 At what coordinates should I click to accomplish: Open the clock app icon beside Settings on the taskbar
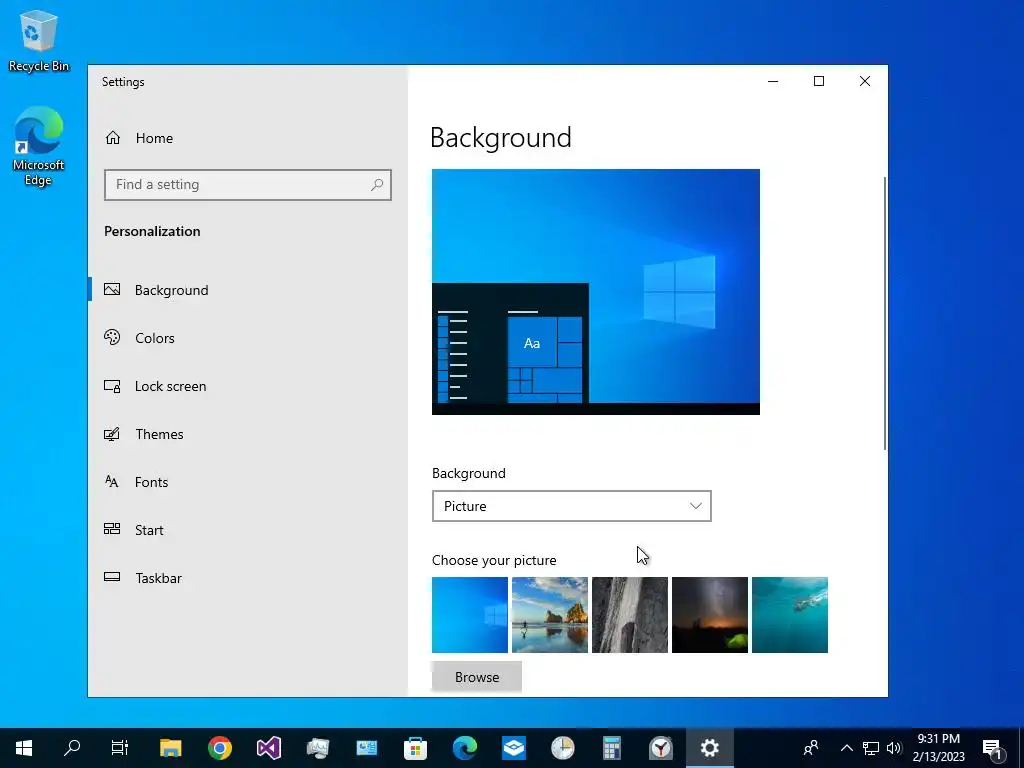pos(661,748)
